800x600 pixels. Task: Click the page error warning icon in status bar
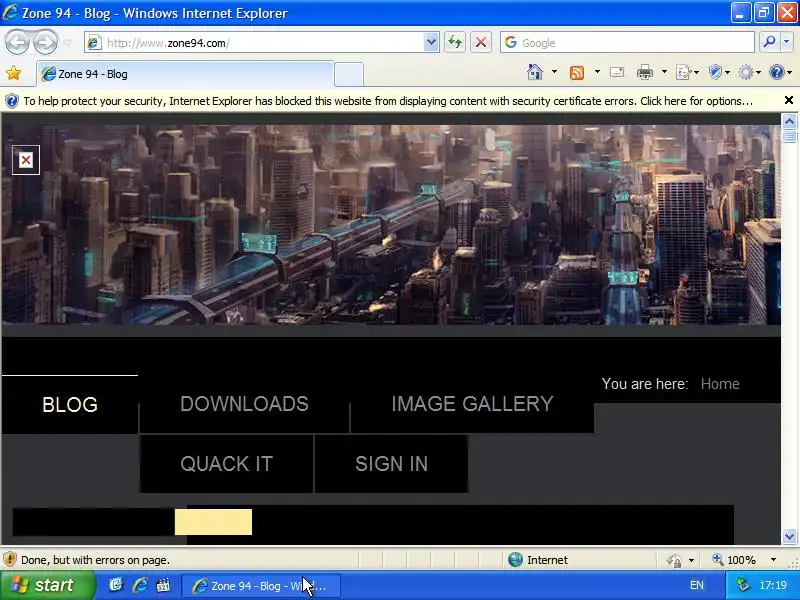[10, 560]
